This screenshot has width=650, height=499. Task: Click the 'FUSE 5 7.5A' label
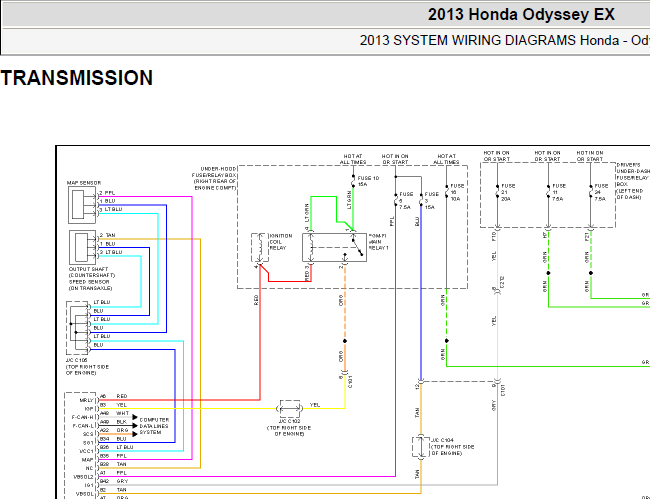406,200
